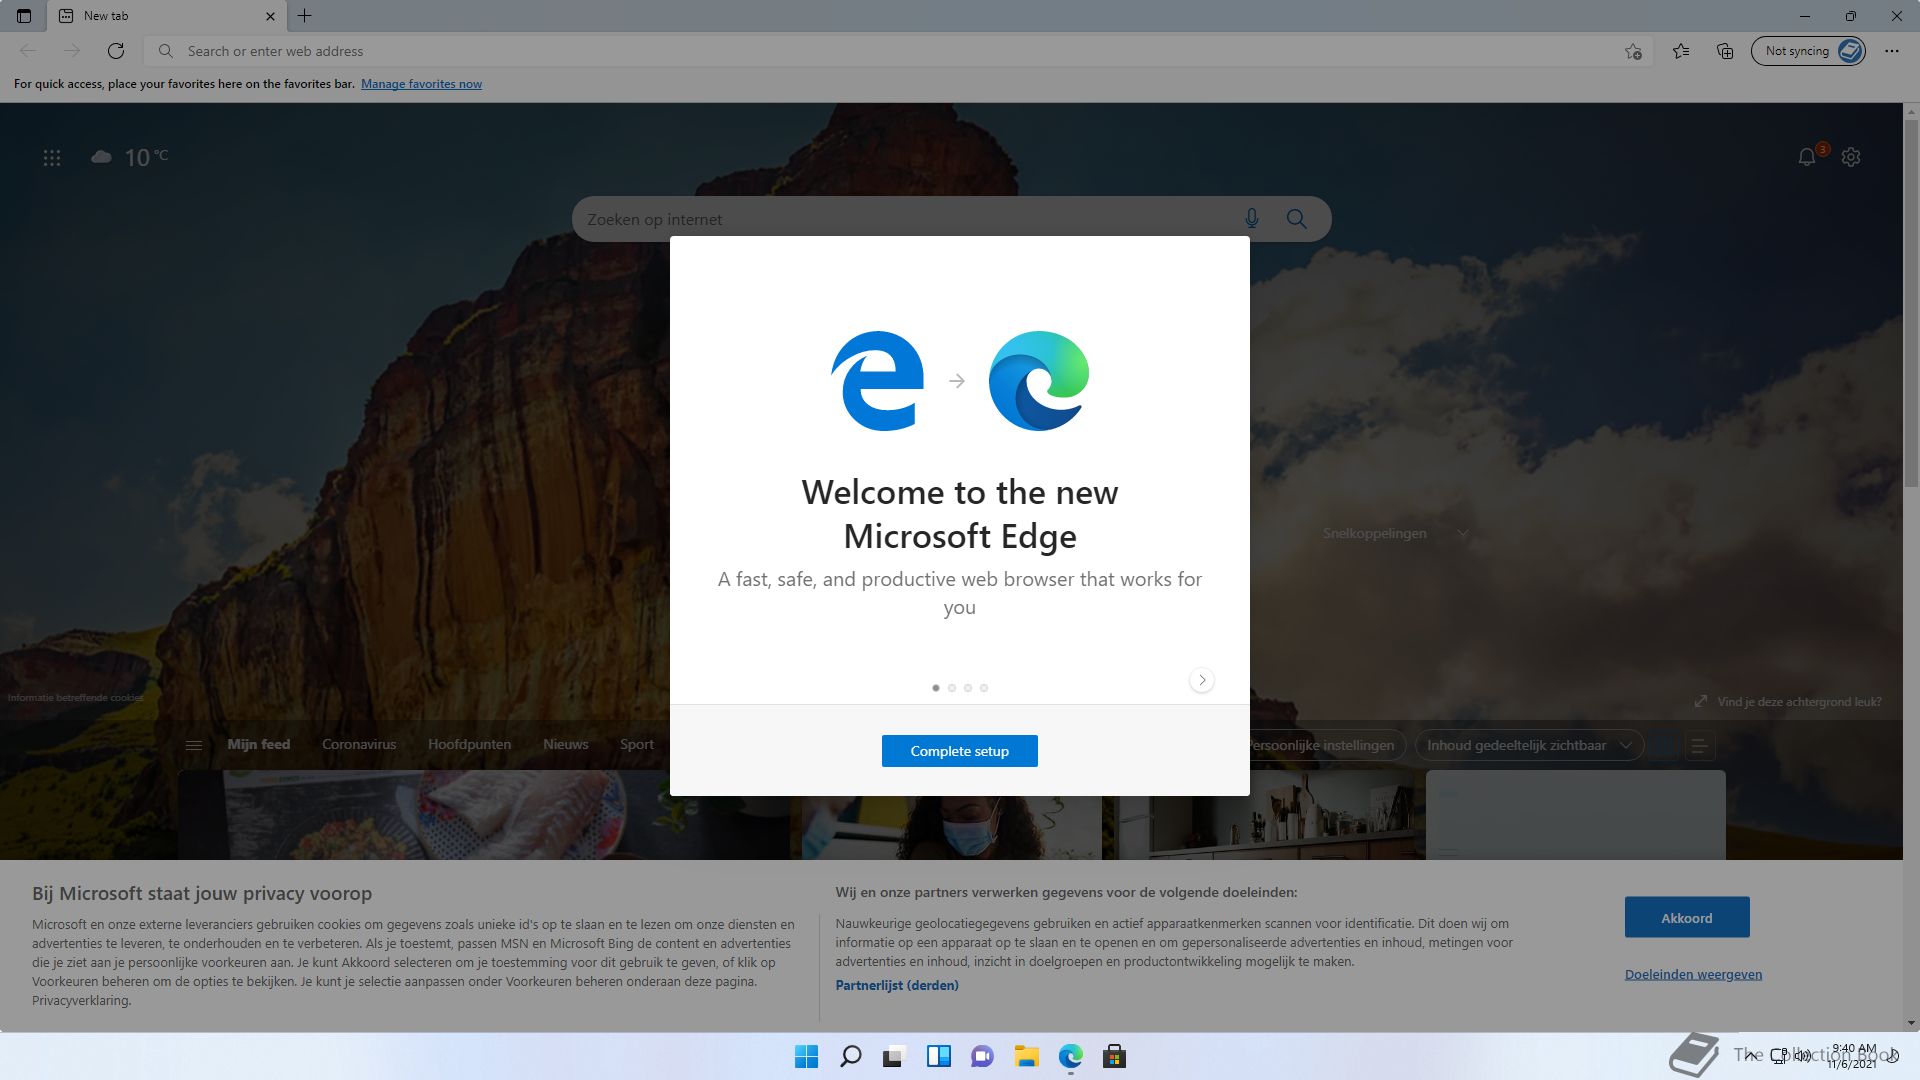This screenshot has height=1080, width=1920.
Task: Reload the page with refresh icon
Action: pyautogui.click(x=116, y=51)
